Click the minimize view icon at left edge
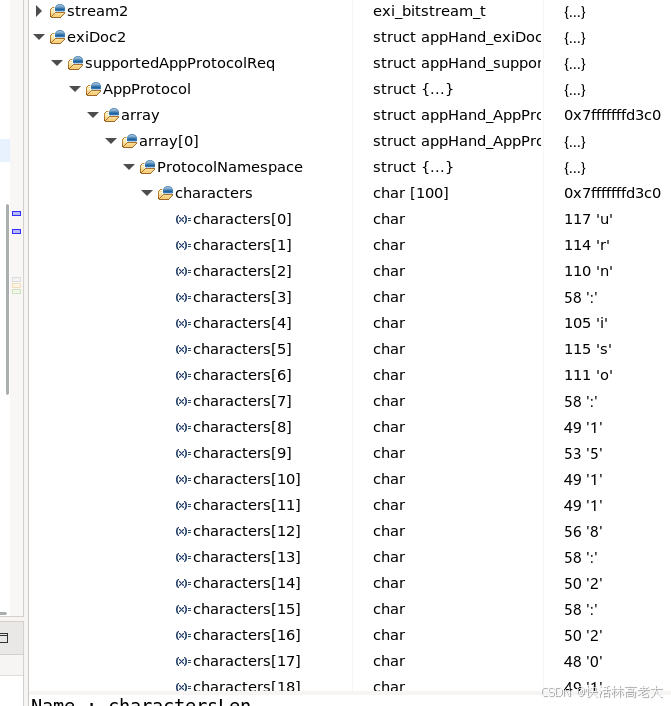The image size is (671, 706). [x=4, y=638]
